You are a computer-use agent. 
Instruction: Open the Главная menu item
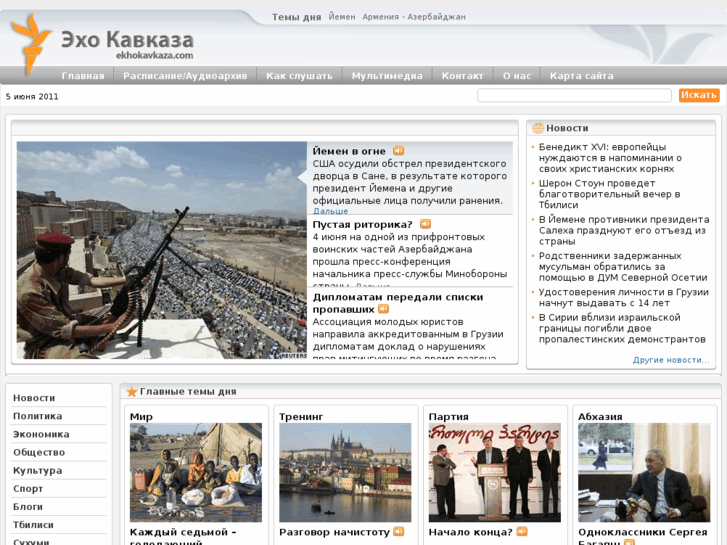[x=83, y=76]
